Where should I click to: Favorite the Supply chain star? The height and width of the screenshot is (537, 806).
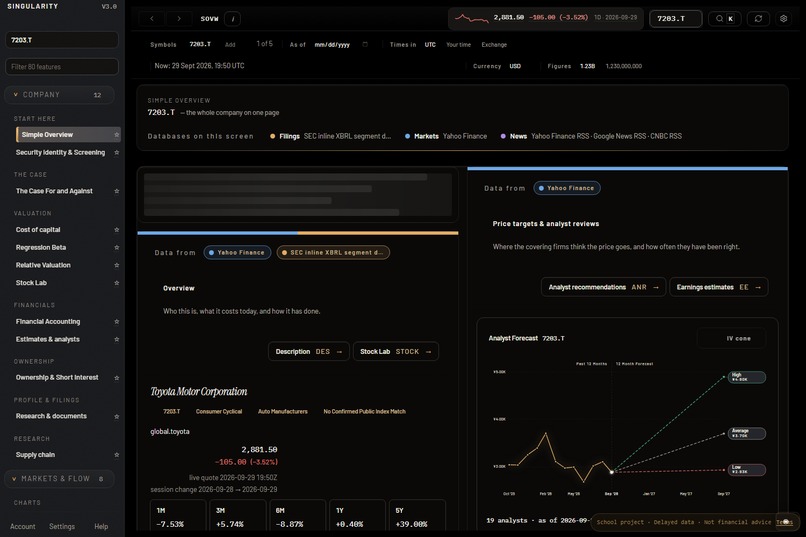click(x=117, y=455)
